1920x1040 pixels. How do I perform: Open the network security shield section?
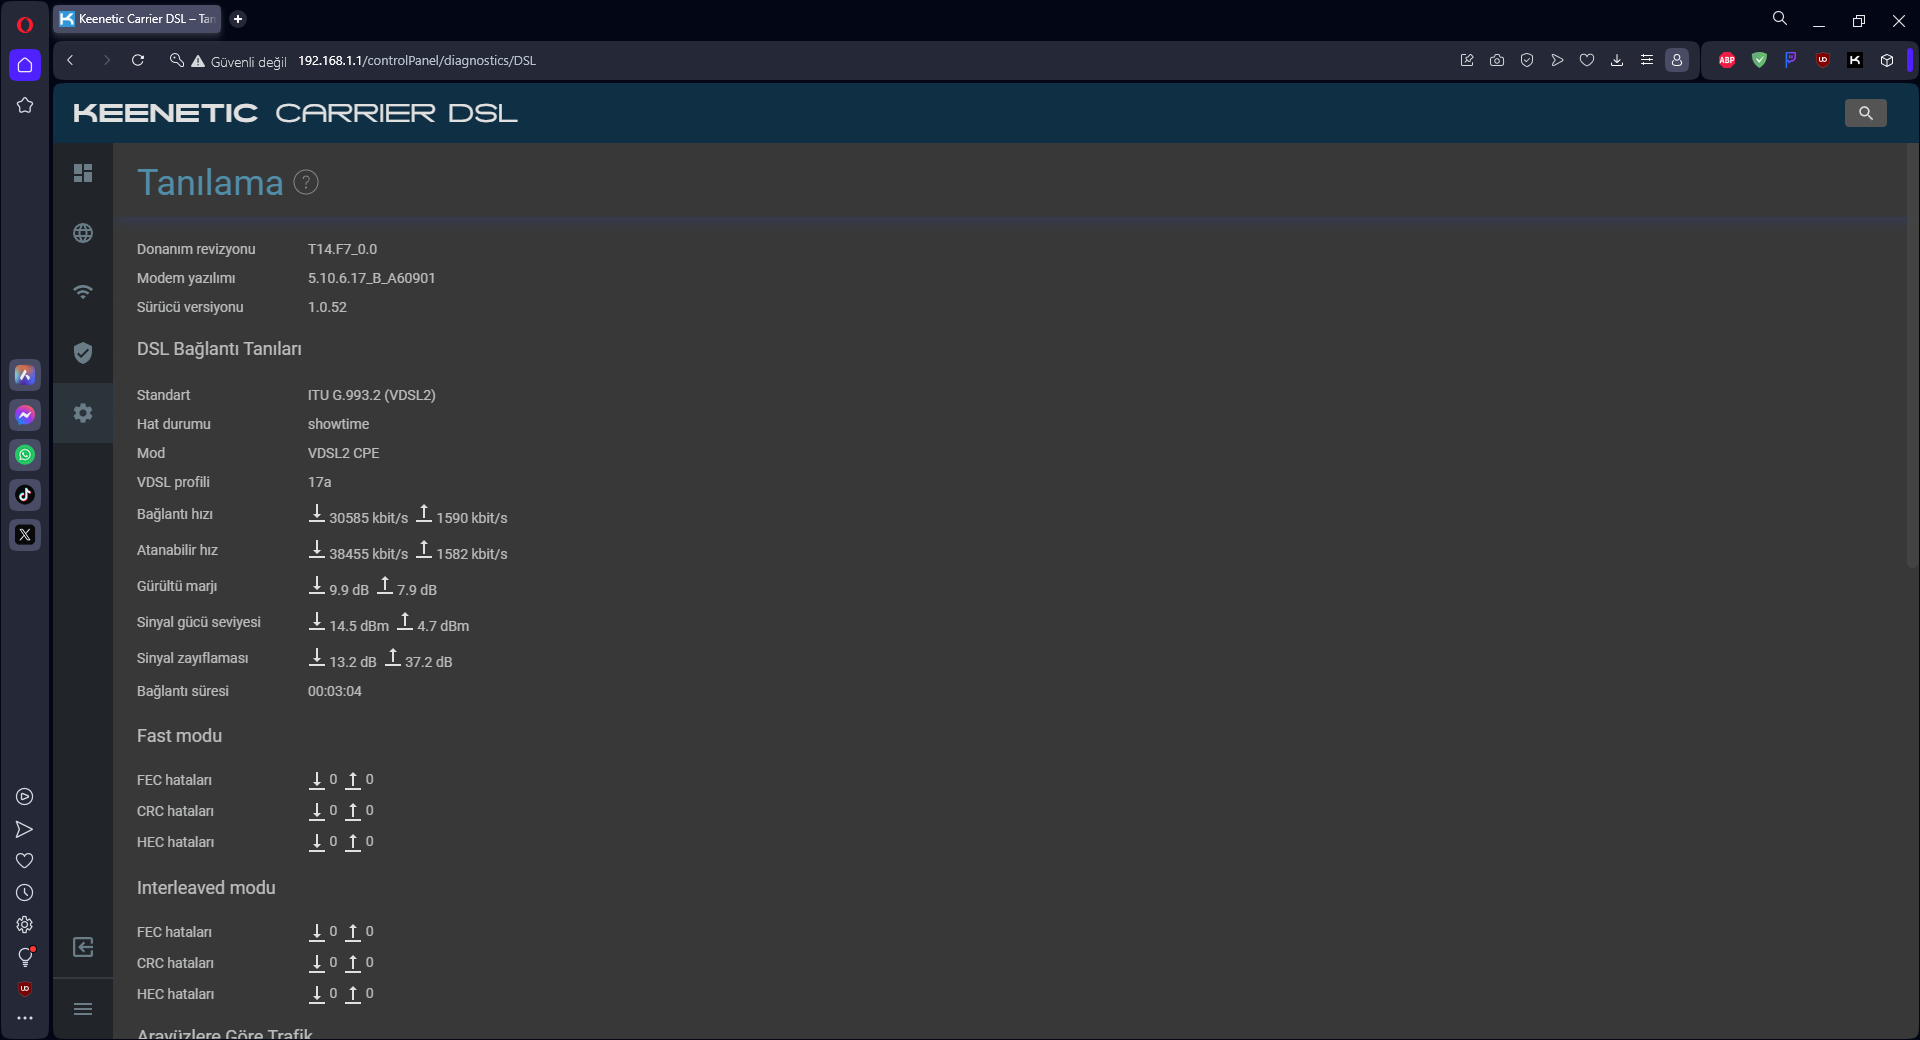(x=83, y=353)
